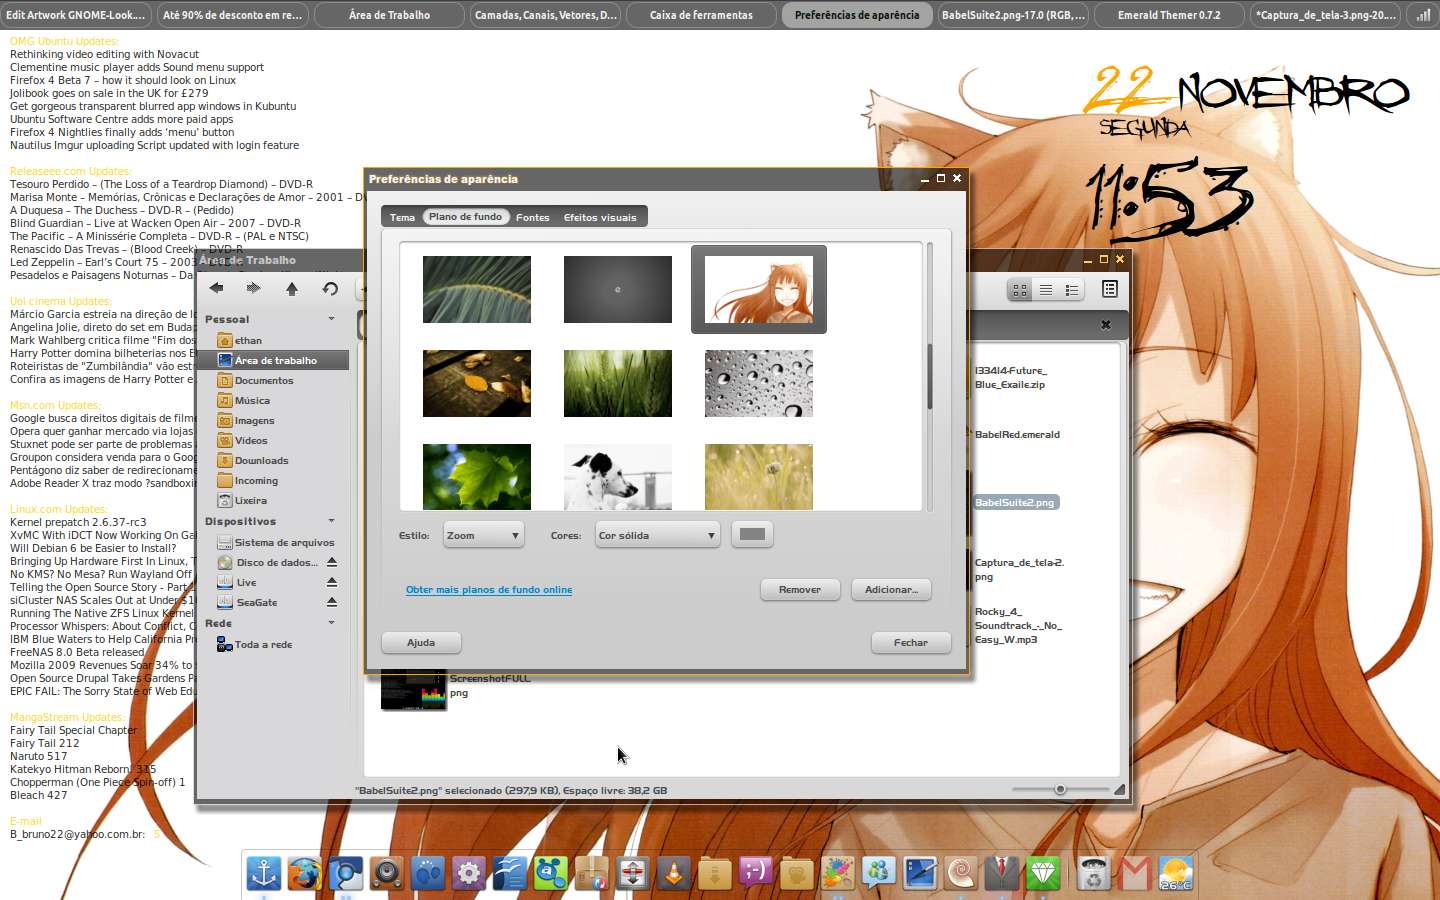Select the water droplets wallpaper thumbnail
This screenshot has height=900, width=1440.
pyautogui.click(x=759, y=383)
